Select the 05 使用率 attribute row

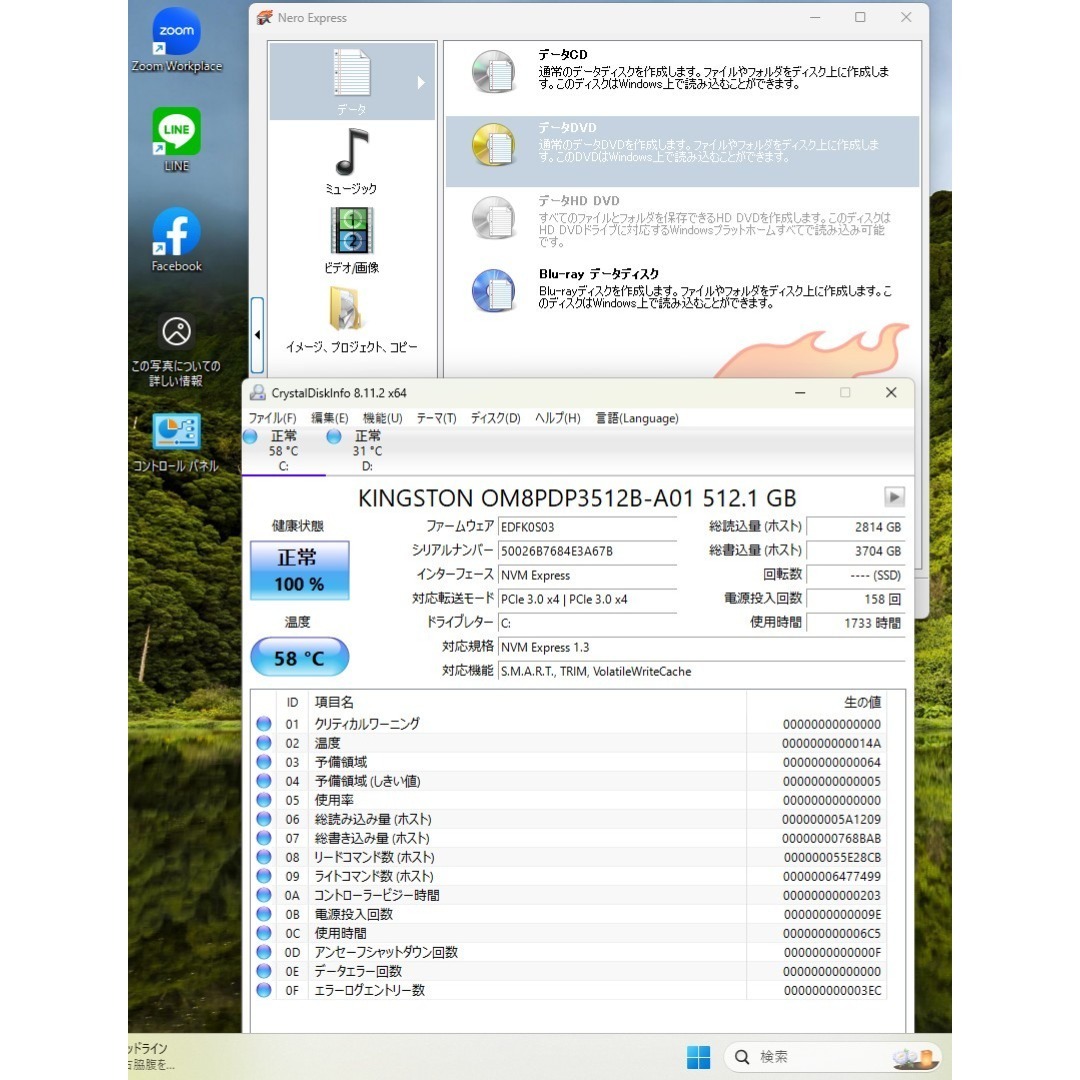(569, 800)
